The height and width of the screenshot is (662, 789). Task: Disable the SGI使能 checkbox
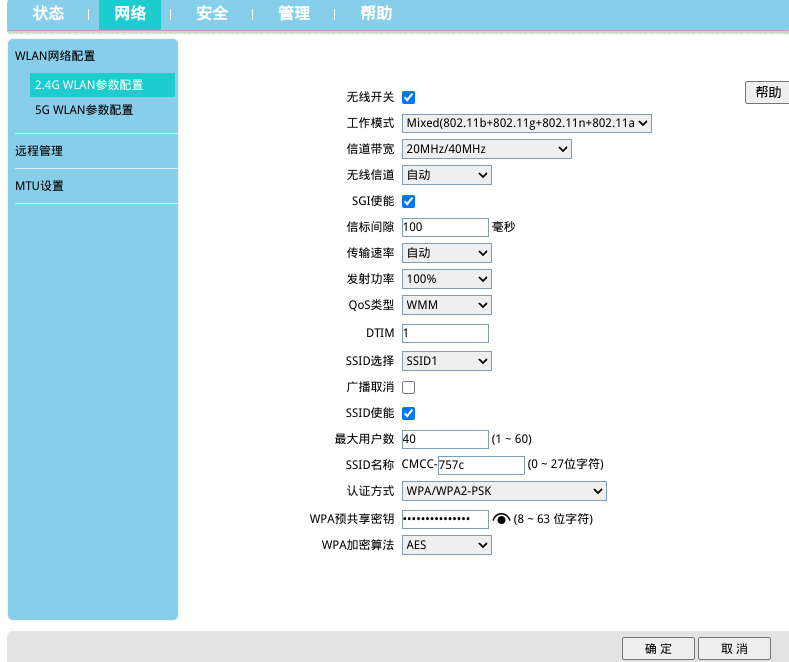click(x=408, y=201)
